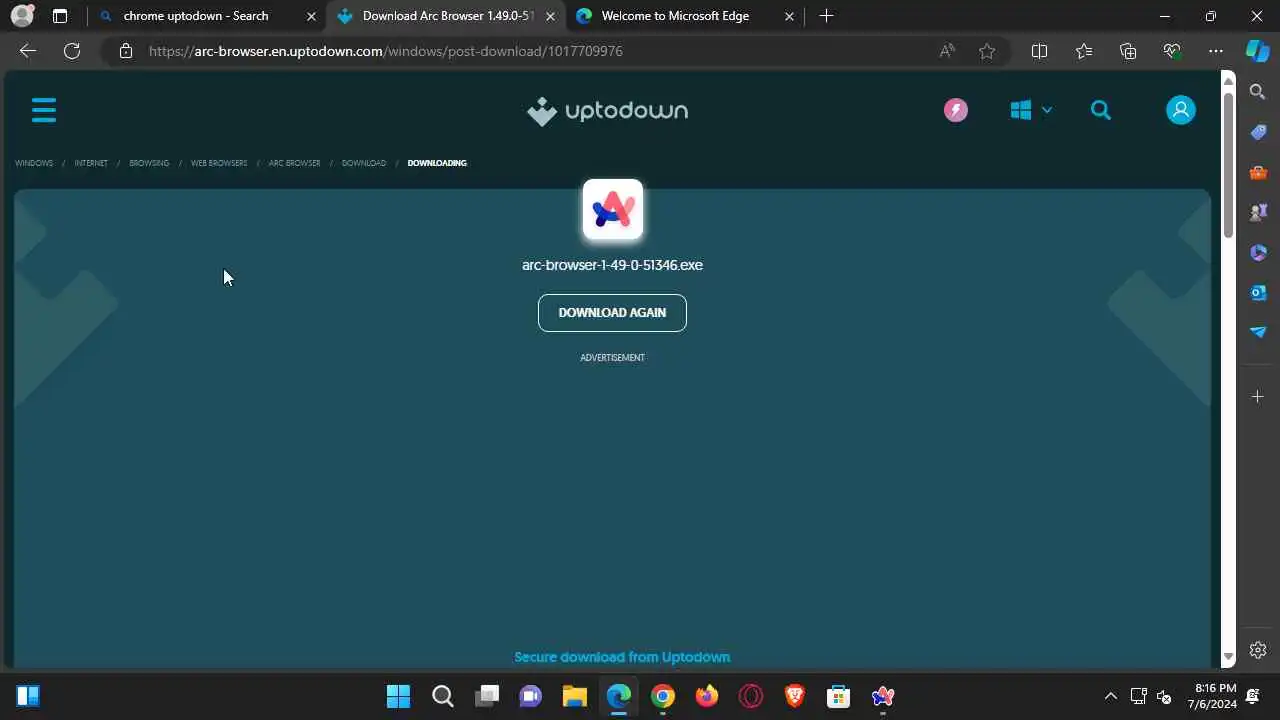Refresh the current page
The image size is (1280, 720).
(x=72, y=51)
